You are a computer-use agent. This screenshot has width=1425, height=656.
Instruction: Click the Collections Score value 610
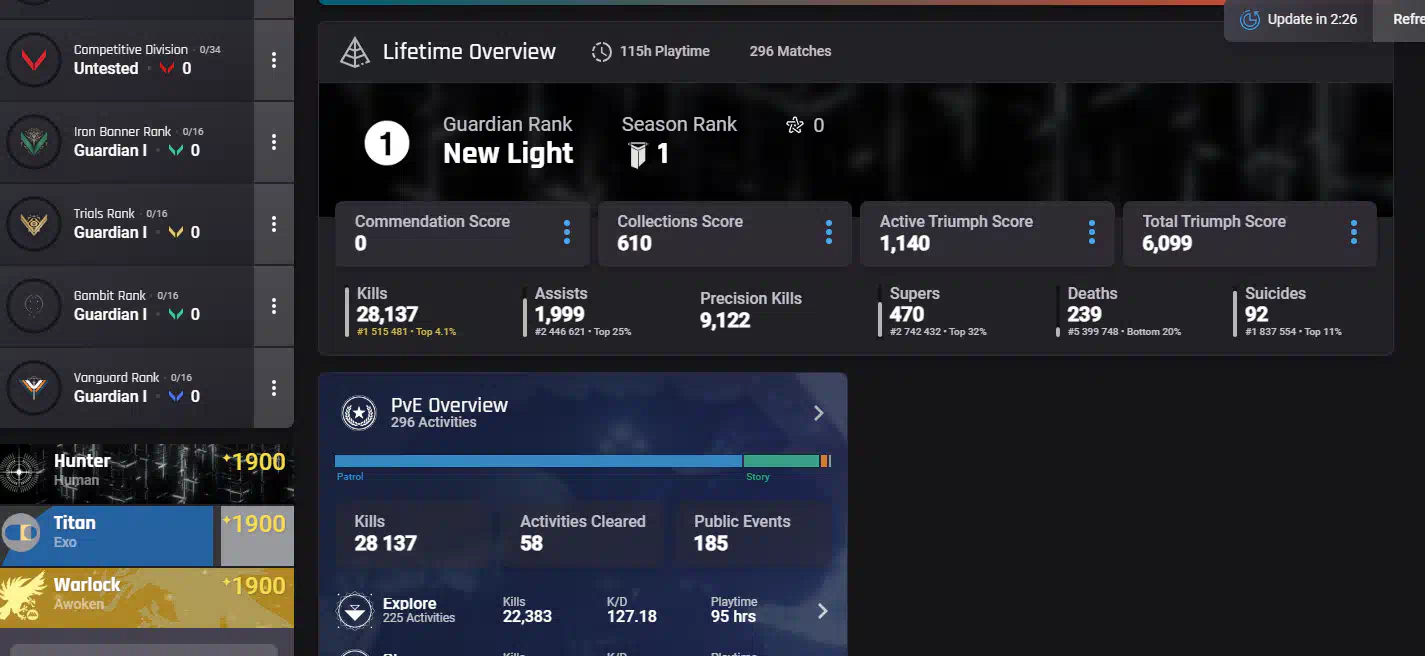click(x=635, y=243)
